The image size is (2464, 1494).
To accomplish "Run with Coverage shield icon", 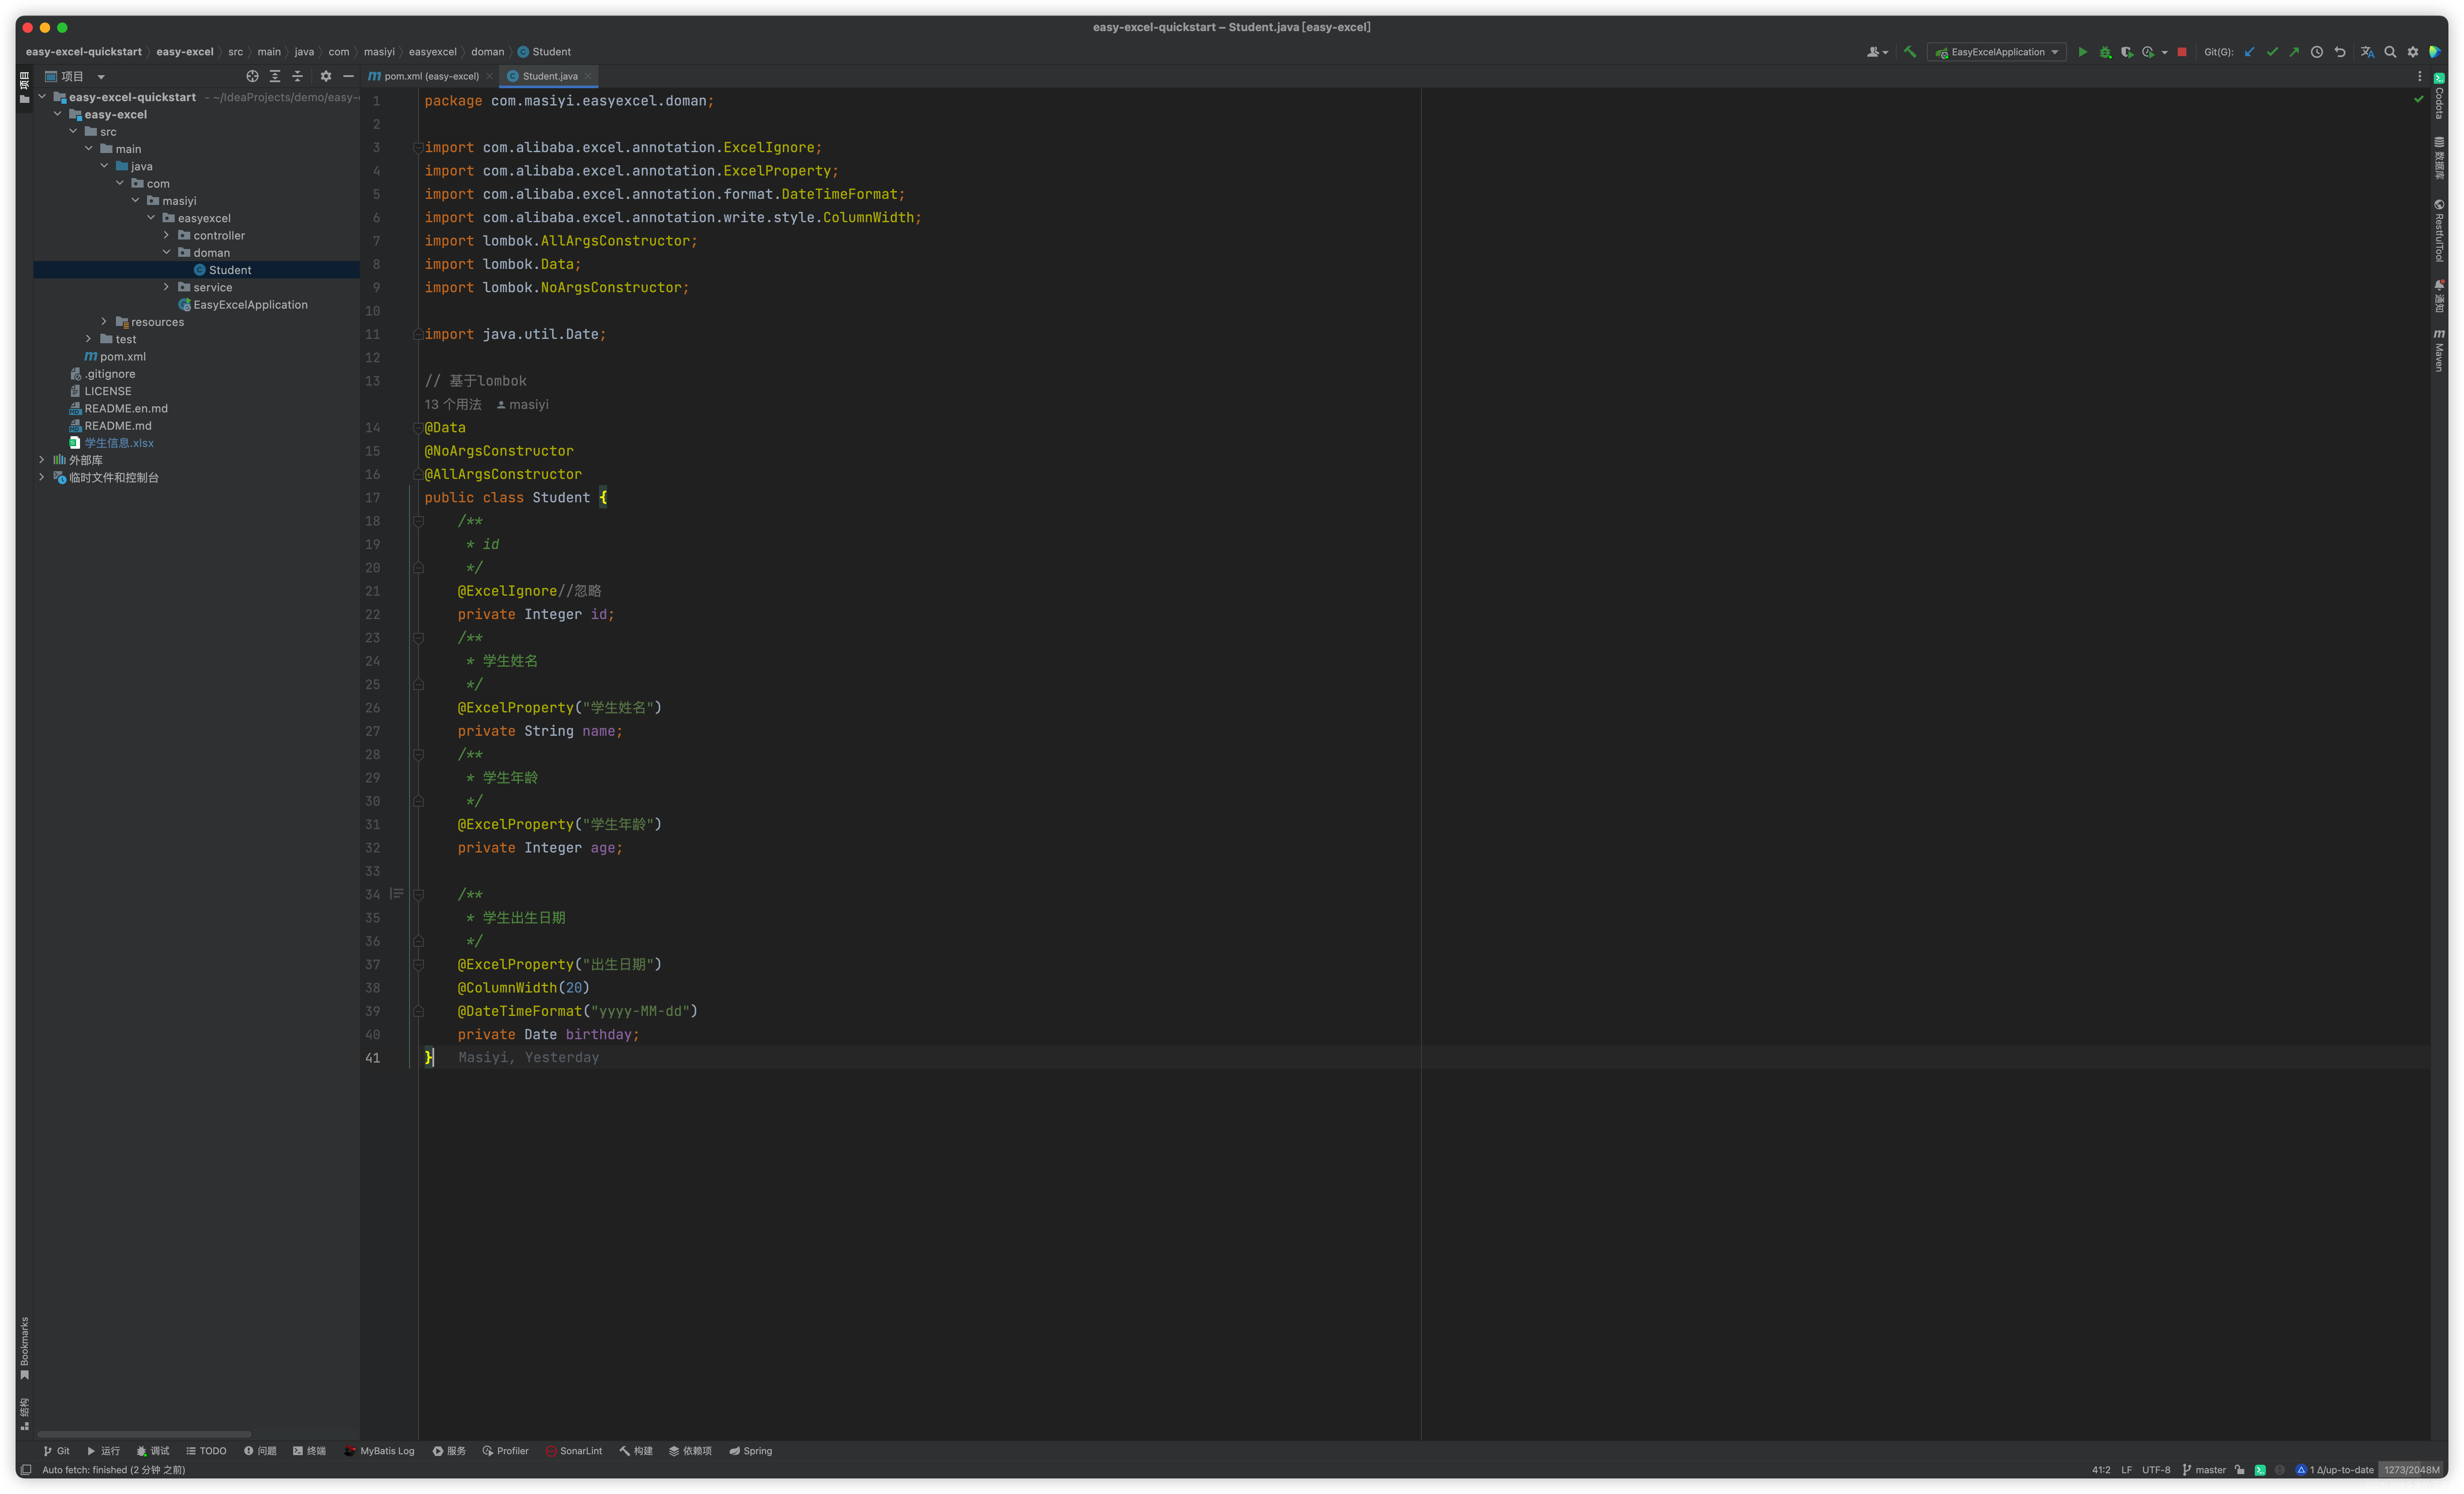I will click(2127, 52).
